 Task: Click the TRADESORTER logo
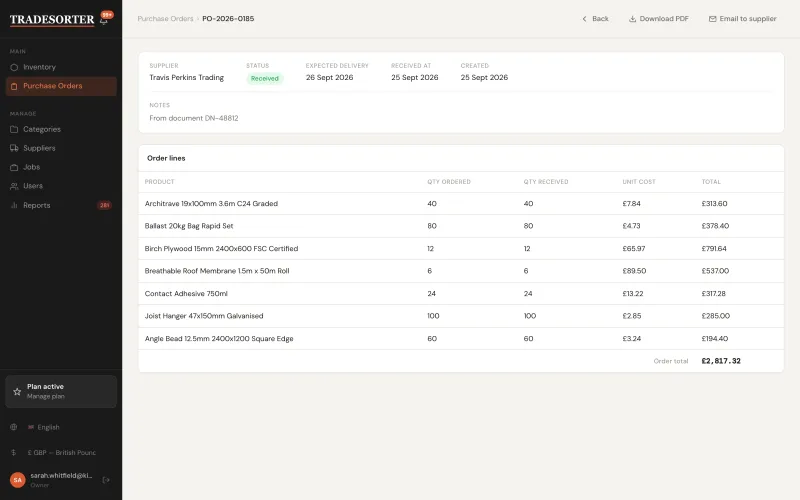click(52, 19)
